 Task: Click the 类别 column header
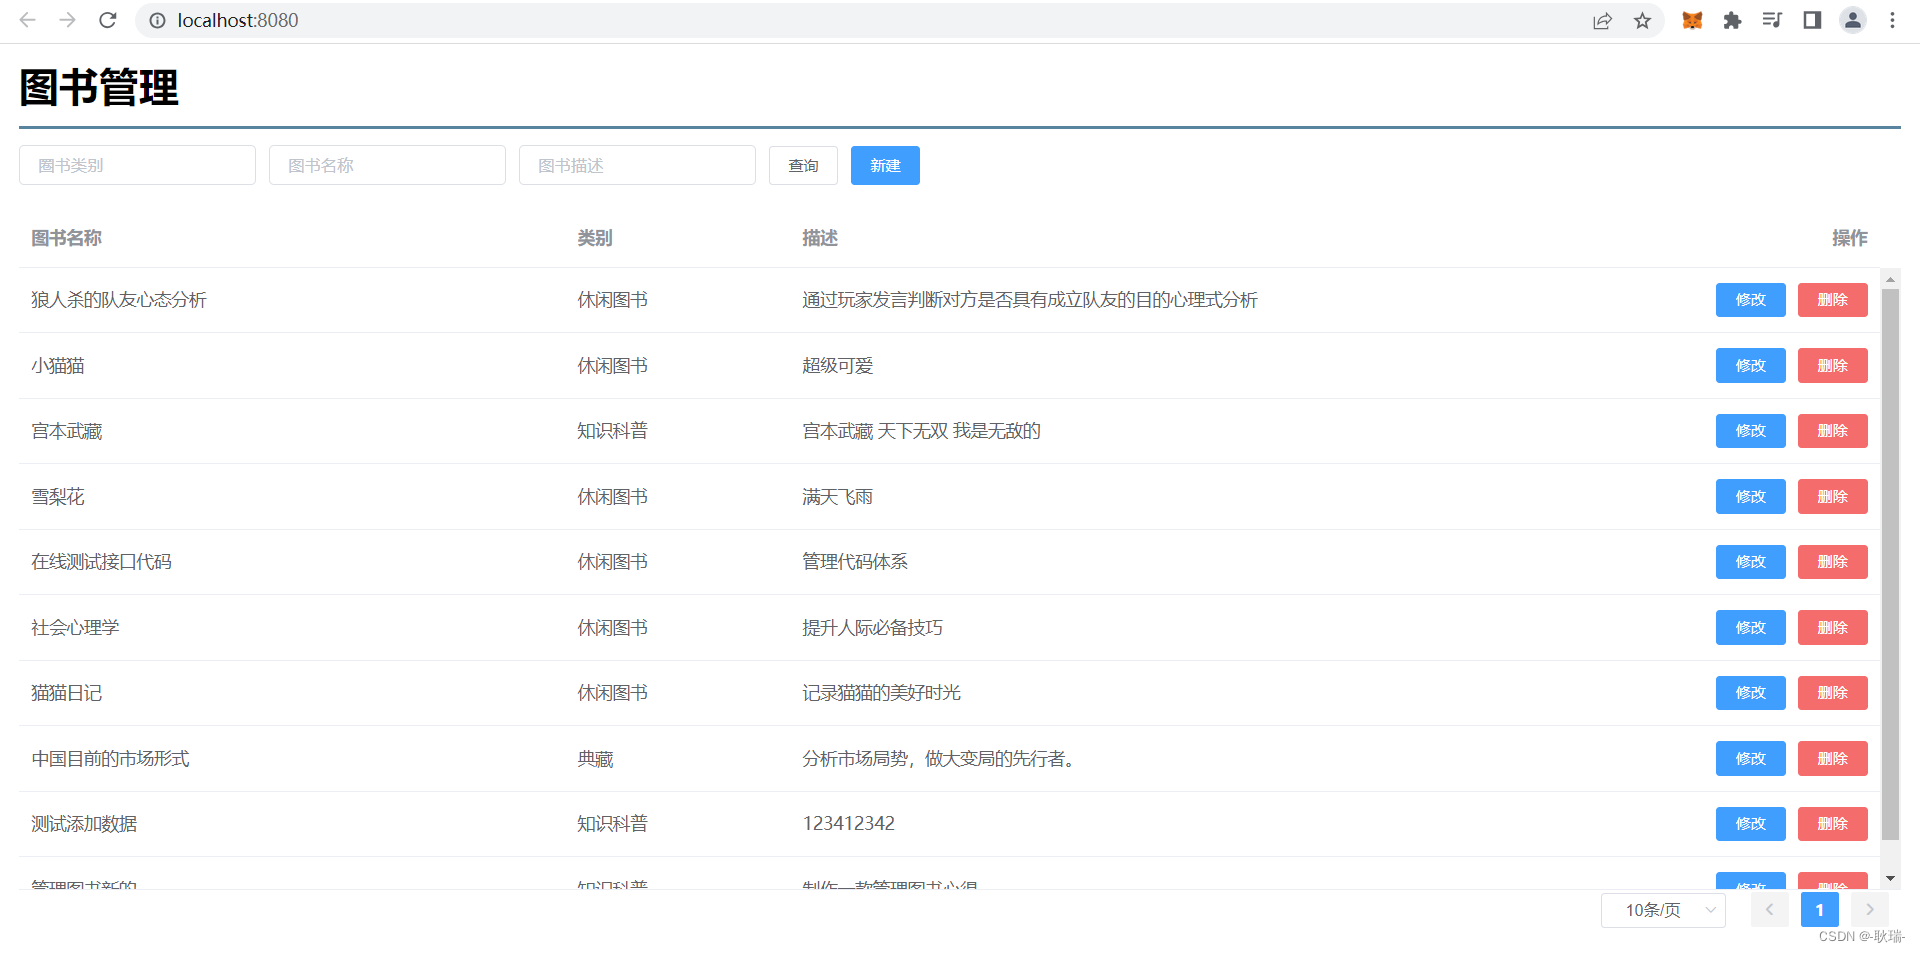pos(594,238)
